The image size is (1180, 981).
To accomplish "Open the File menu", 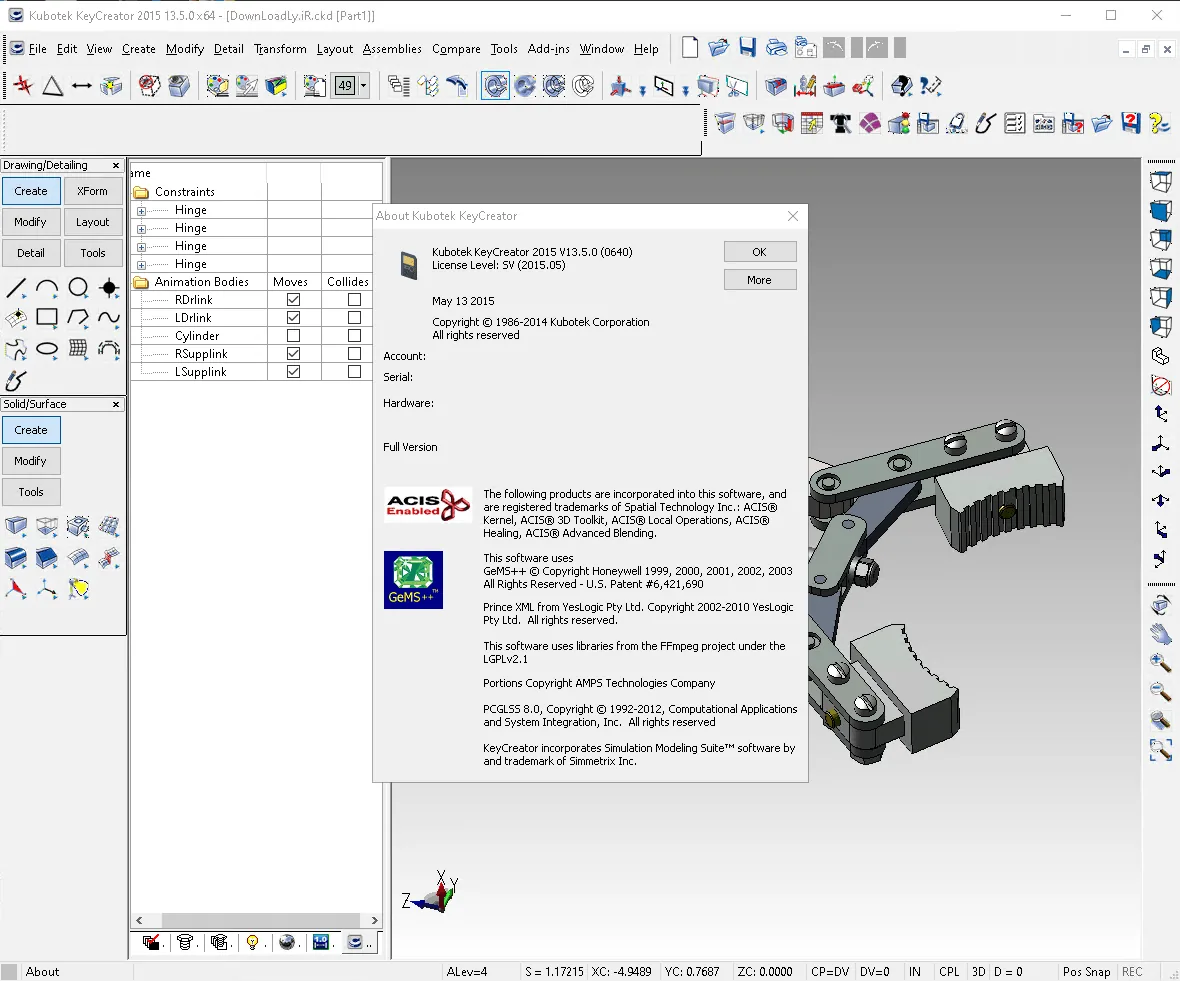I will [x=38, y=49].
